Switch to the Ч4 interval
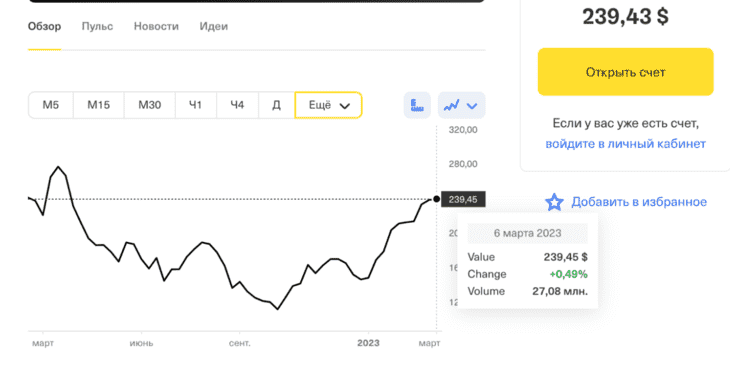The height and width of the screenshot is (365, 730). tap(237, 105)
